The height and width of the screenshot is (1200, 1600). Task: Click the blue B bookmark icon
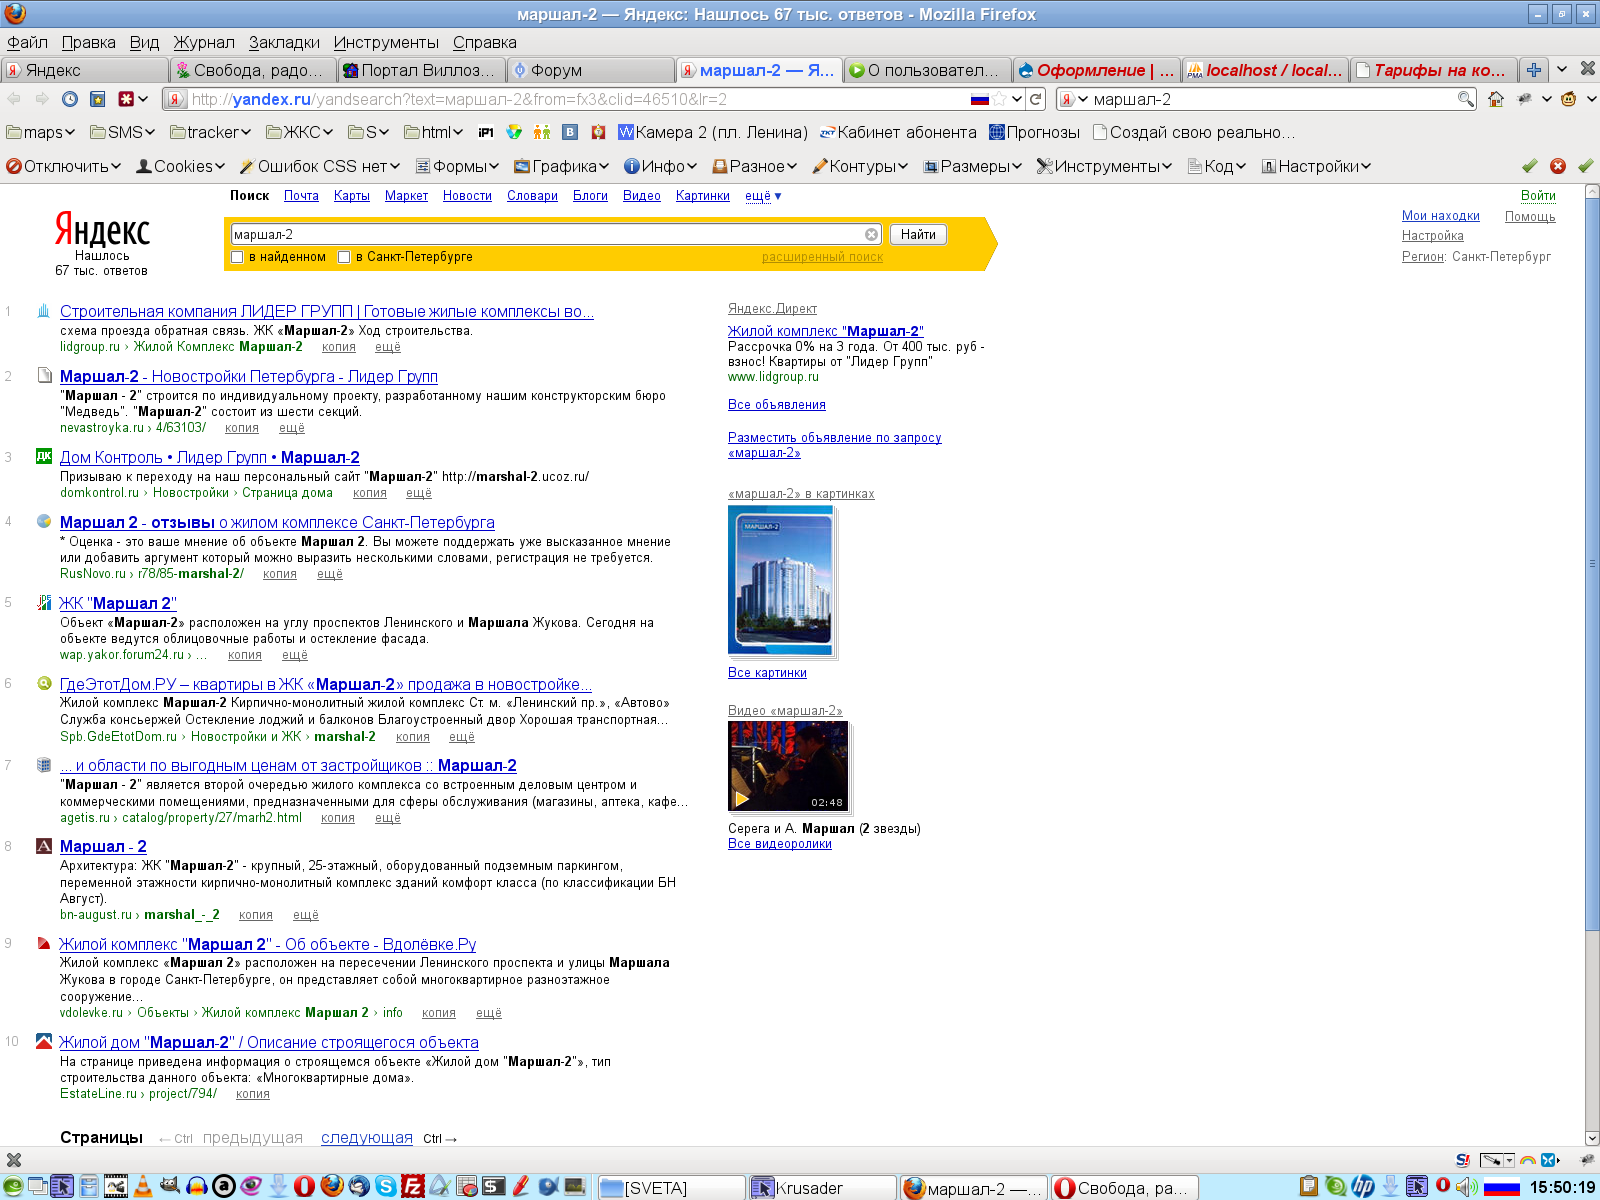coord(570,132)
